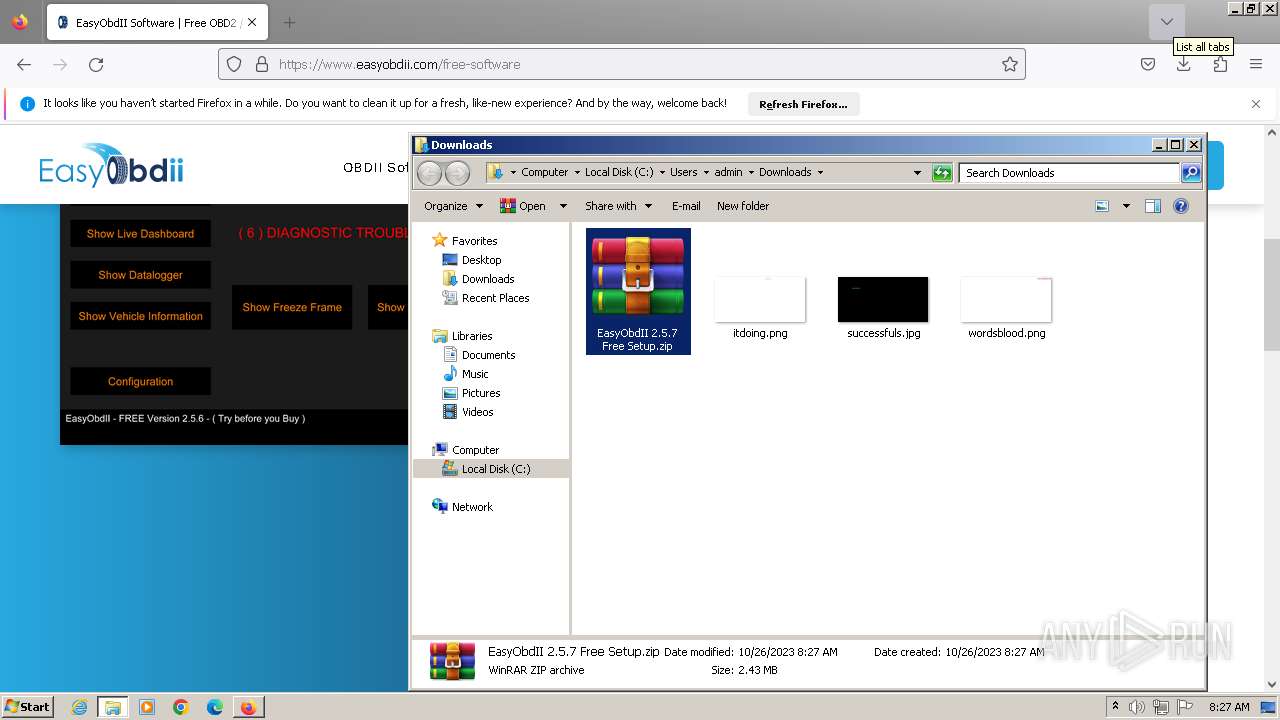Expand the arrow after Downloads breadcrumb

pyautogui.click(x=821, y=172)
